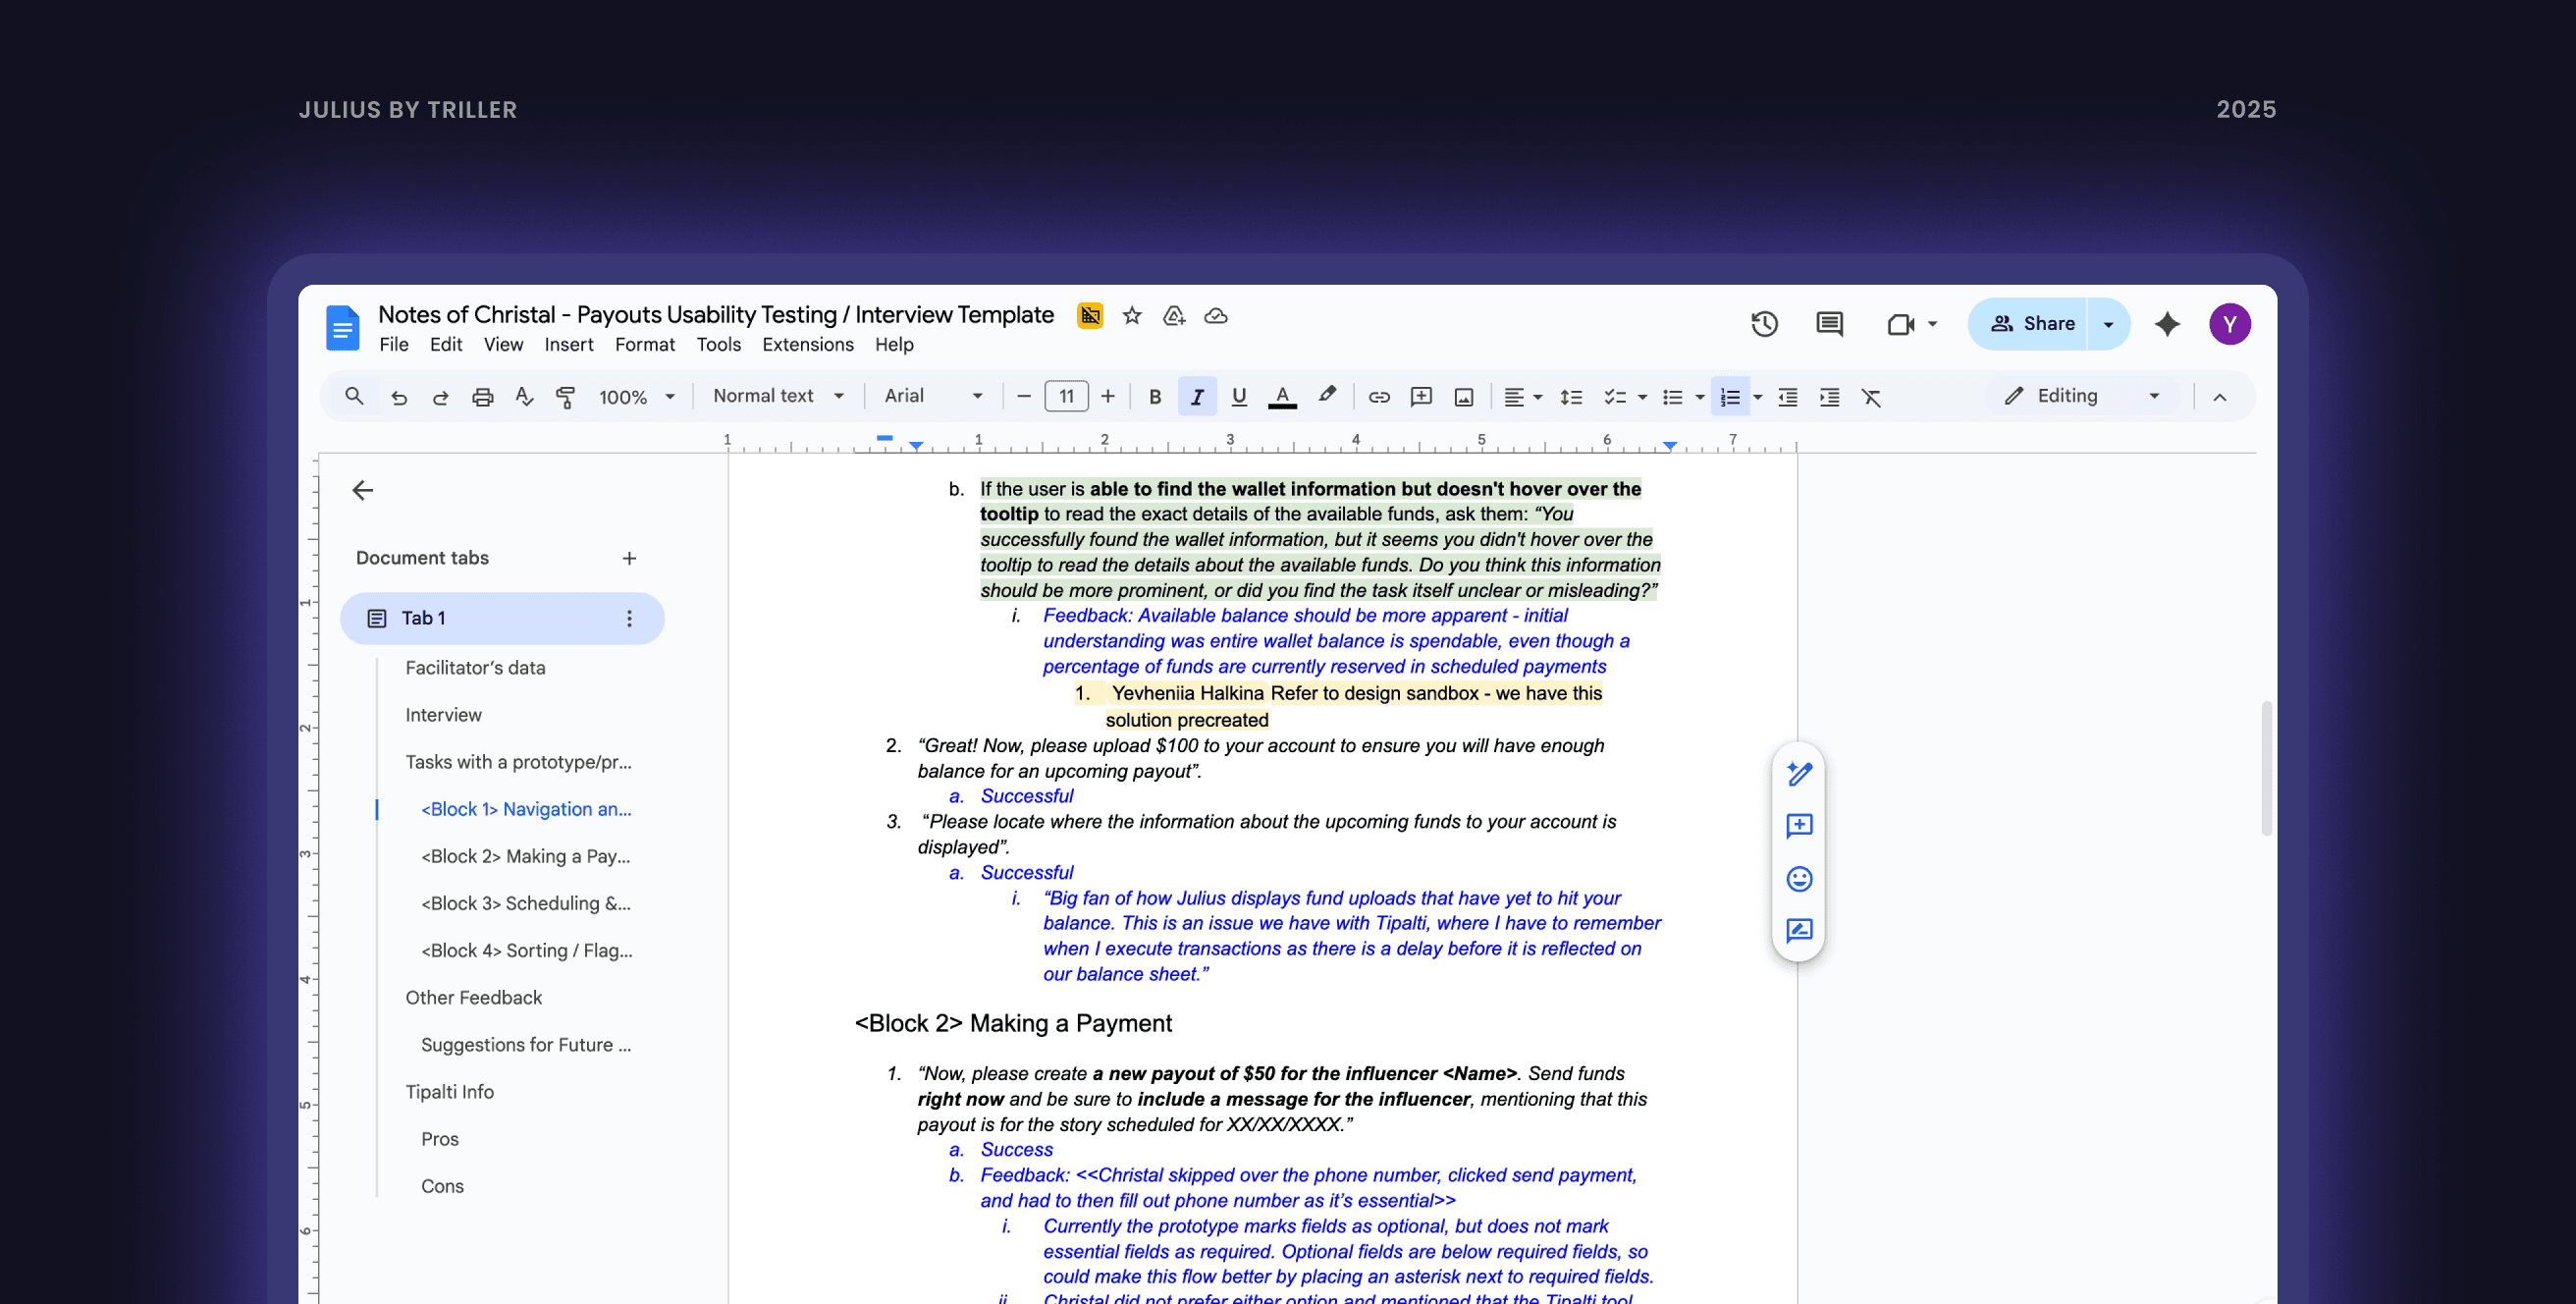
Task: Click the Share button
Action: click(2031, 324)
